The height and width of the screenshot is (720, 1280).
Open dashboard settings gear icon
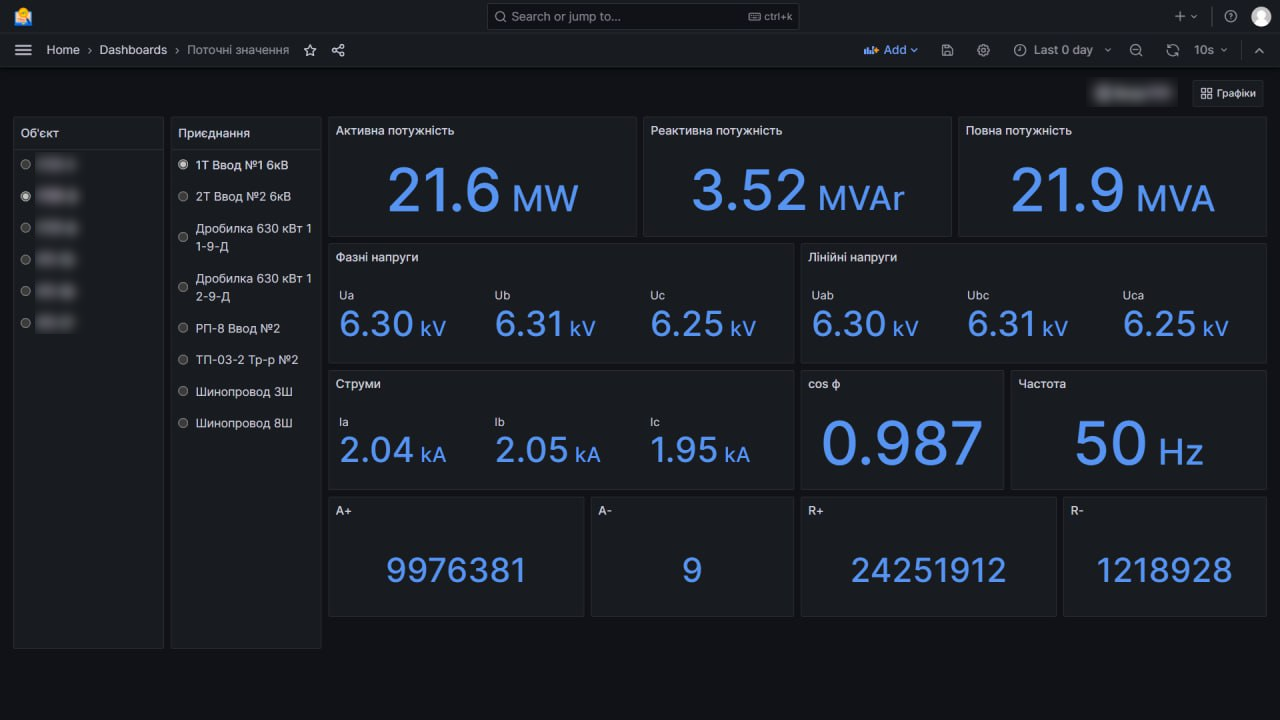pos(983,50)
